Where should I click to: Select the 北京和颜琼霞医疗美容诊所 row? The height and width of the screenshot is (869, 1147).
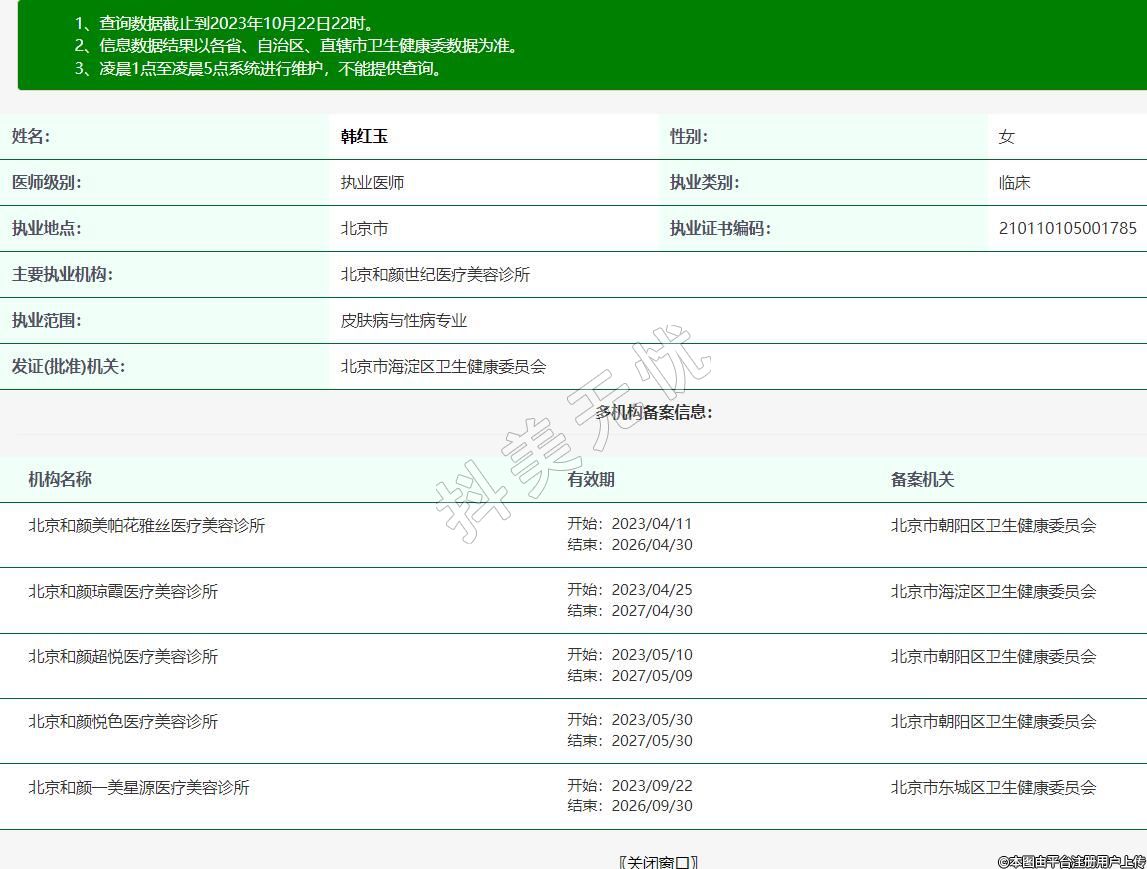coord(123,591)
